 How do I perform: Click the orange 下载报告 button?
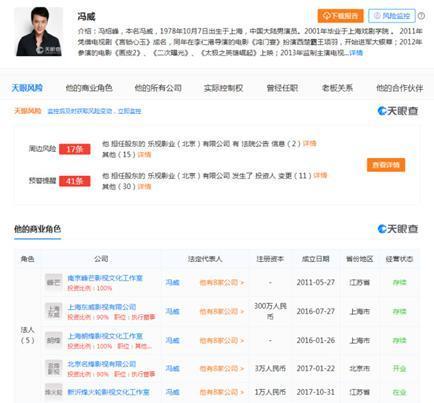click(340, 16)
